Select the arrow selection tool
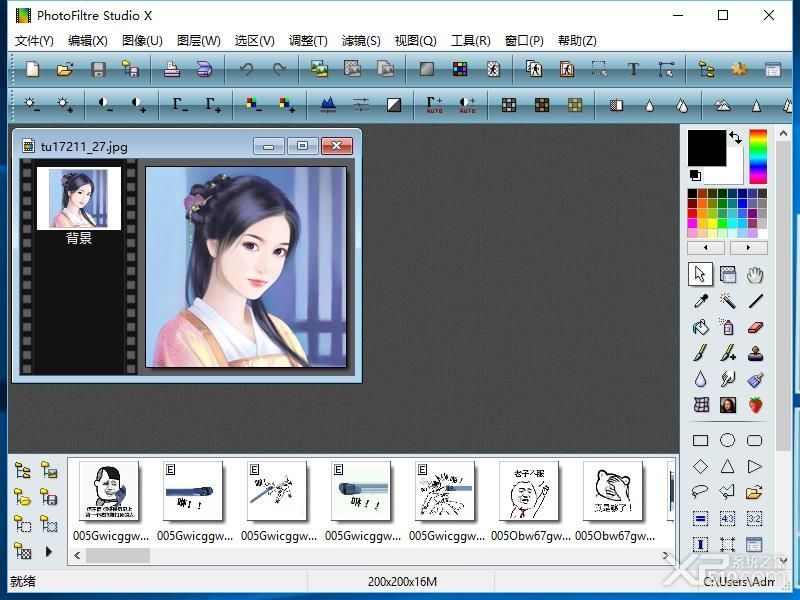The image size is (800, 600). [701, 274]
